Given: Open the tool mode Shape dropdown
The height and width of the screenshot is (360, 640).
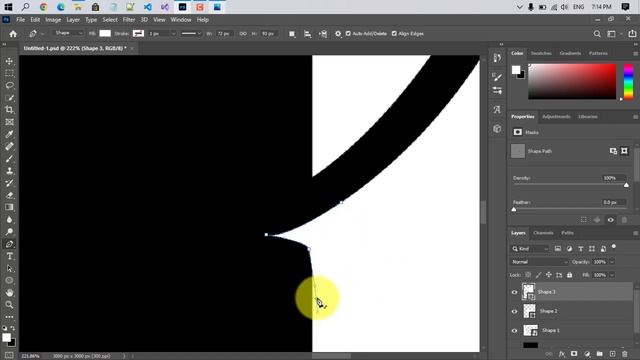Looking at the screenshot, I should [x=68, y=33].
